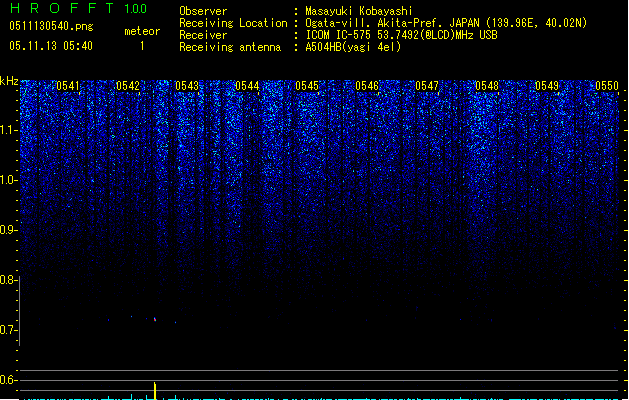Screen dimensions: 629x400
Task: Click the 0549 time marker
Action: pyautogui.click(x=547, y=86)
